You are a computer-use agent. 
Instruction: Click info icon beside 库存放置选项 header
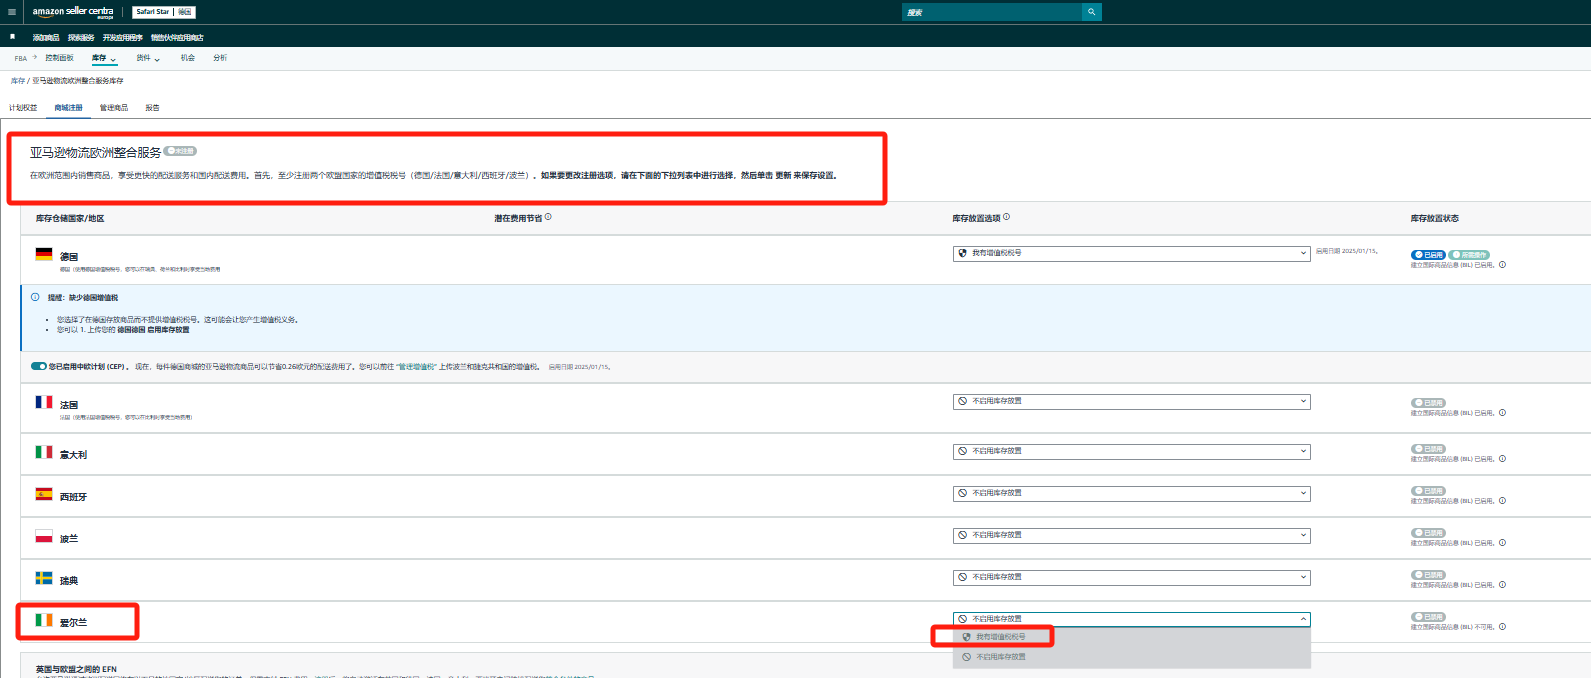(x=1006, y=217)
